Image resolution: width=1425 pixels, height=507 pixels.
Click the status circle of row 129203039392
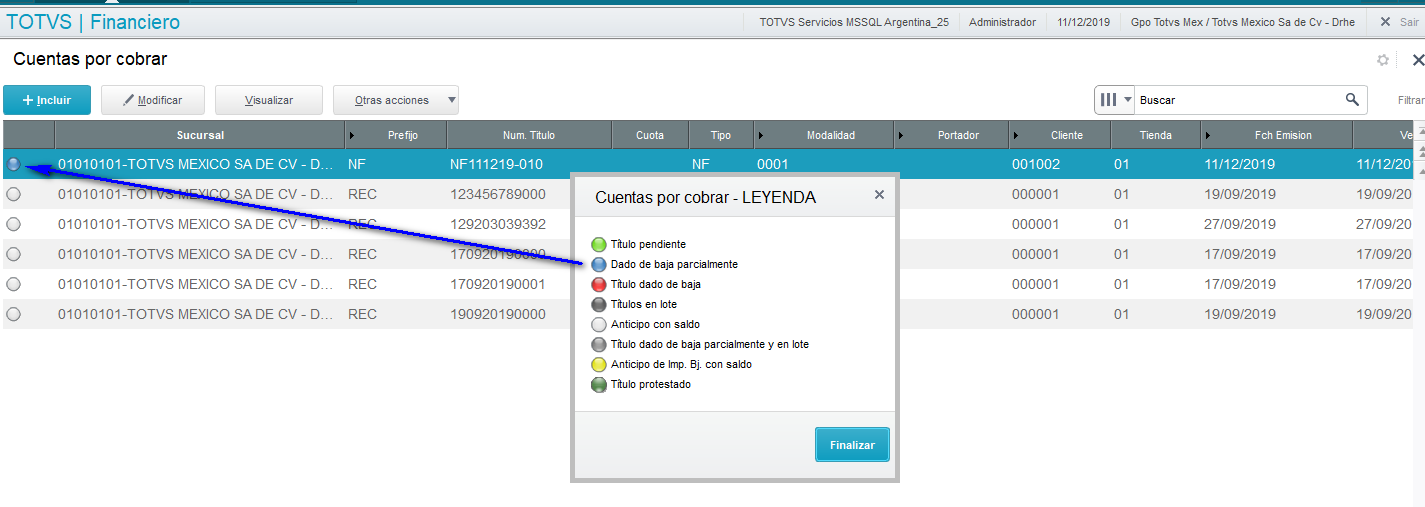14,224
